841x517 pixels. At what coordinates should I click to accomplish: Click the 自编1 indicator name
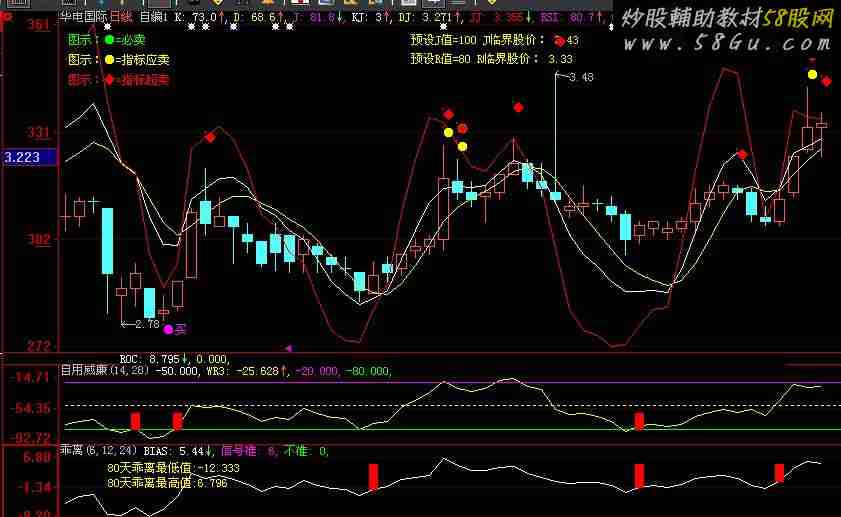tap(154, 17)
